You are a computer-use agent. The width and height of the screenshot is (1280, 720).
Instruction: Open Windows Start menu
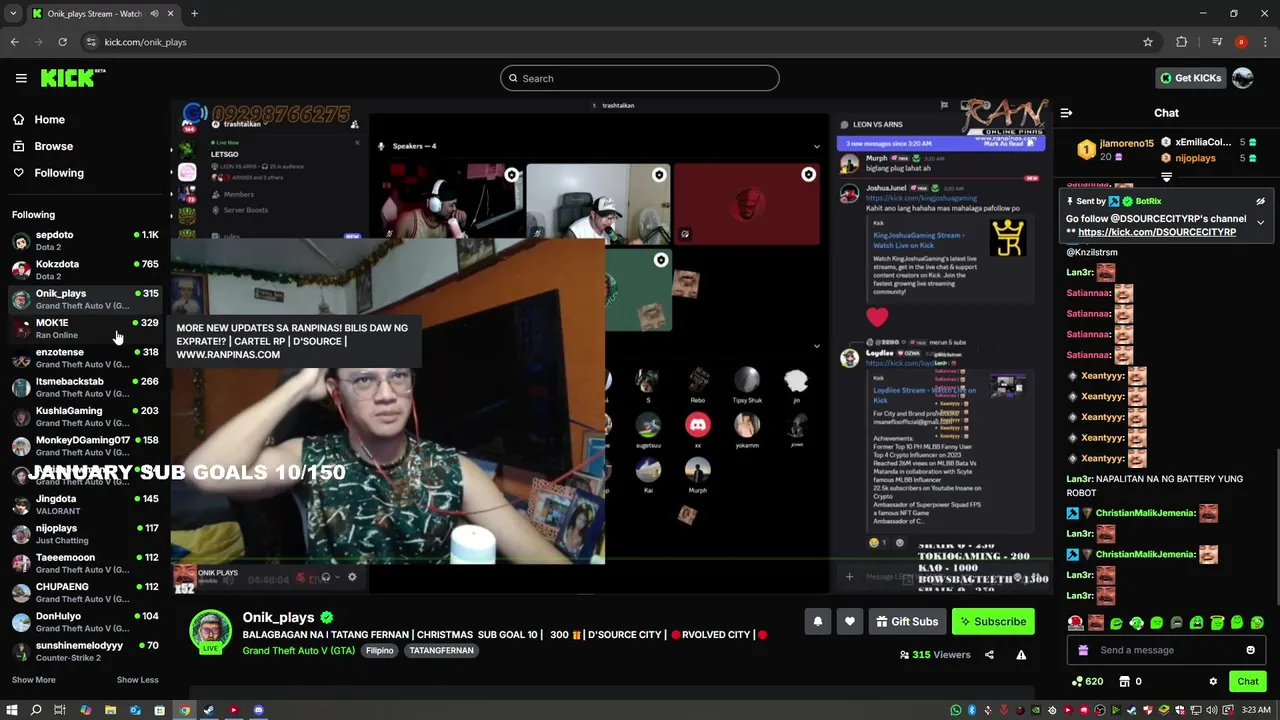[12, 710]
